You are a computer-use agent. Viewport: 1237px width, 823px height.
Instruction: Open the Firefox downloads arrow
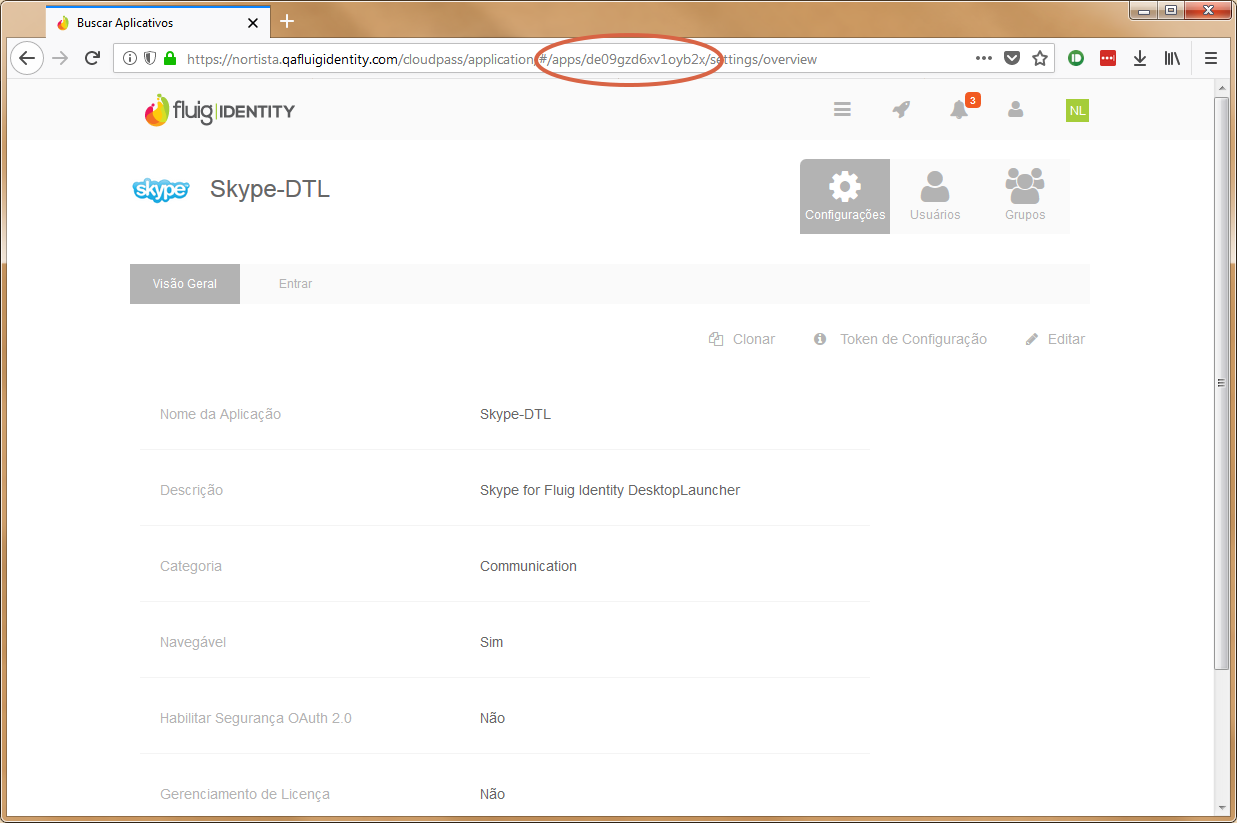point(1140,58)
